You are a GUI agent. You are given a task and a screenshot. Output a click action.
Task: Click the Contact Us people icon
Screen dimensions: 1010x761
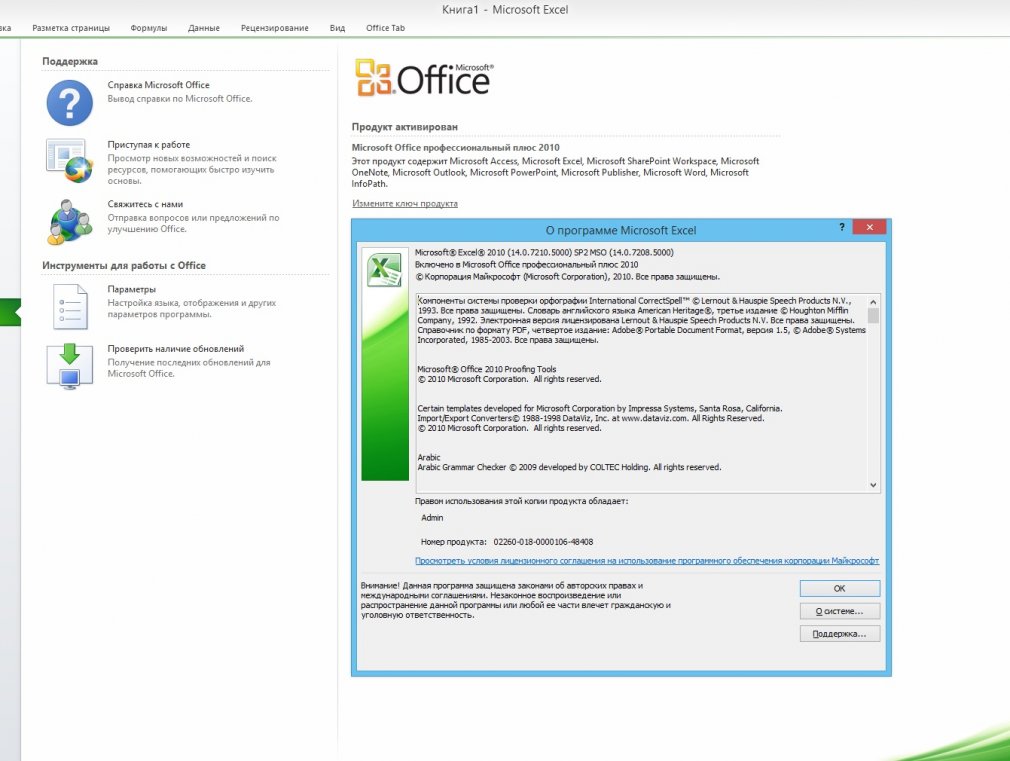point(70,222)
